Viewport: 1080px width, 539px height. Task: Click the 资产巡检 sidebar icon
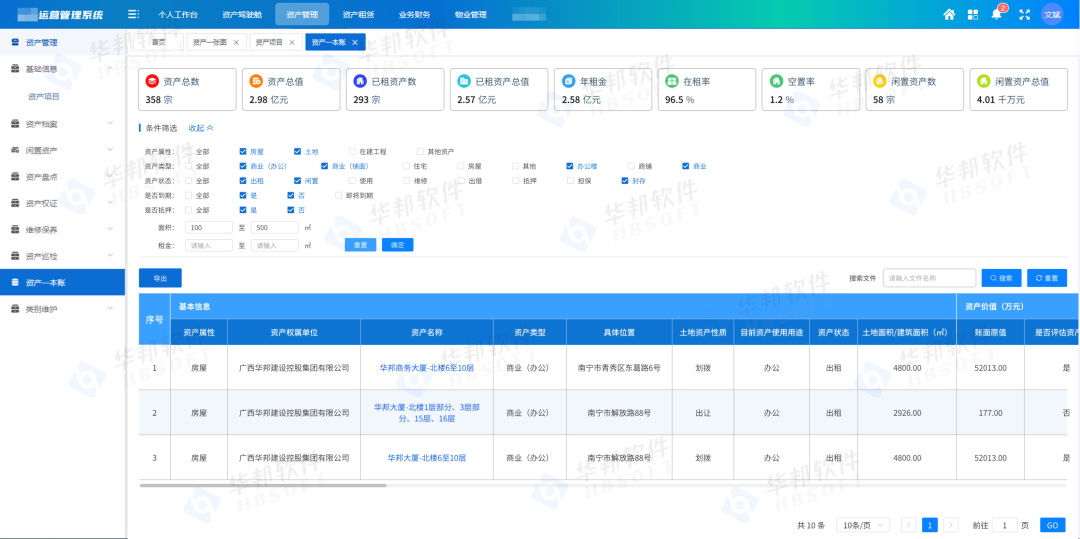(x=15, y=256)
